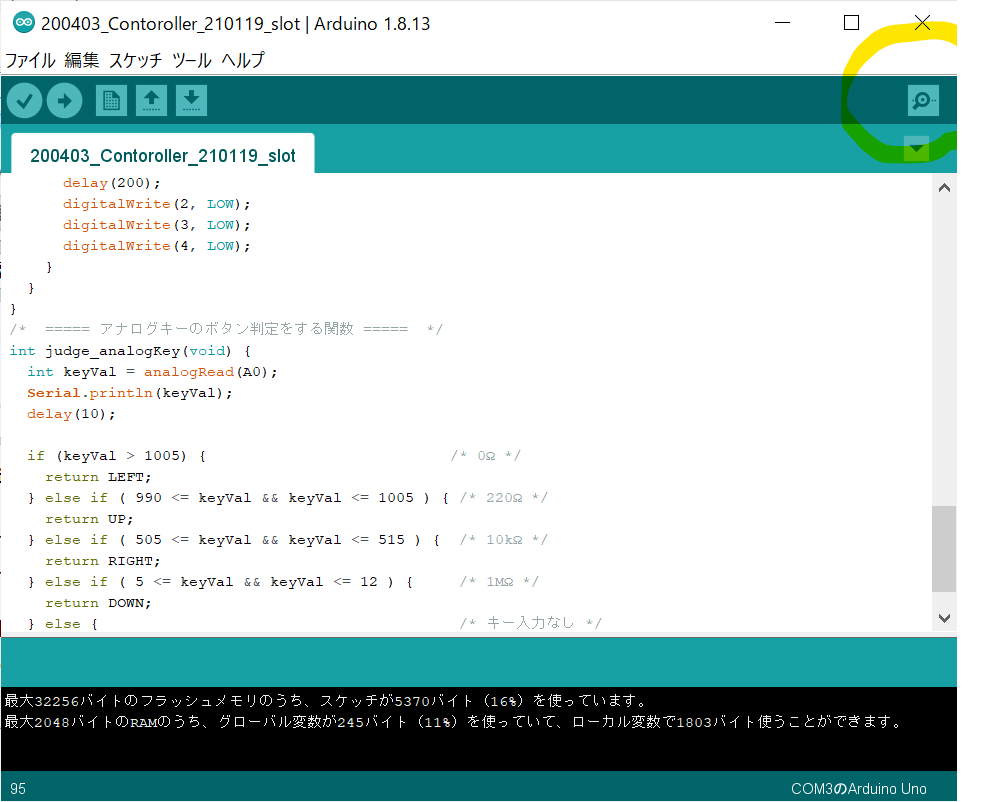Open the 編集 menu
The width and height of the screenshot is (992, 802).
82,60
